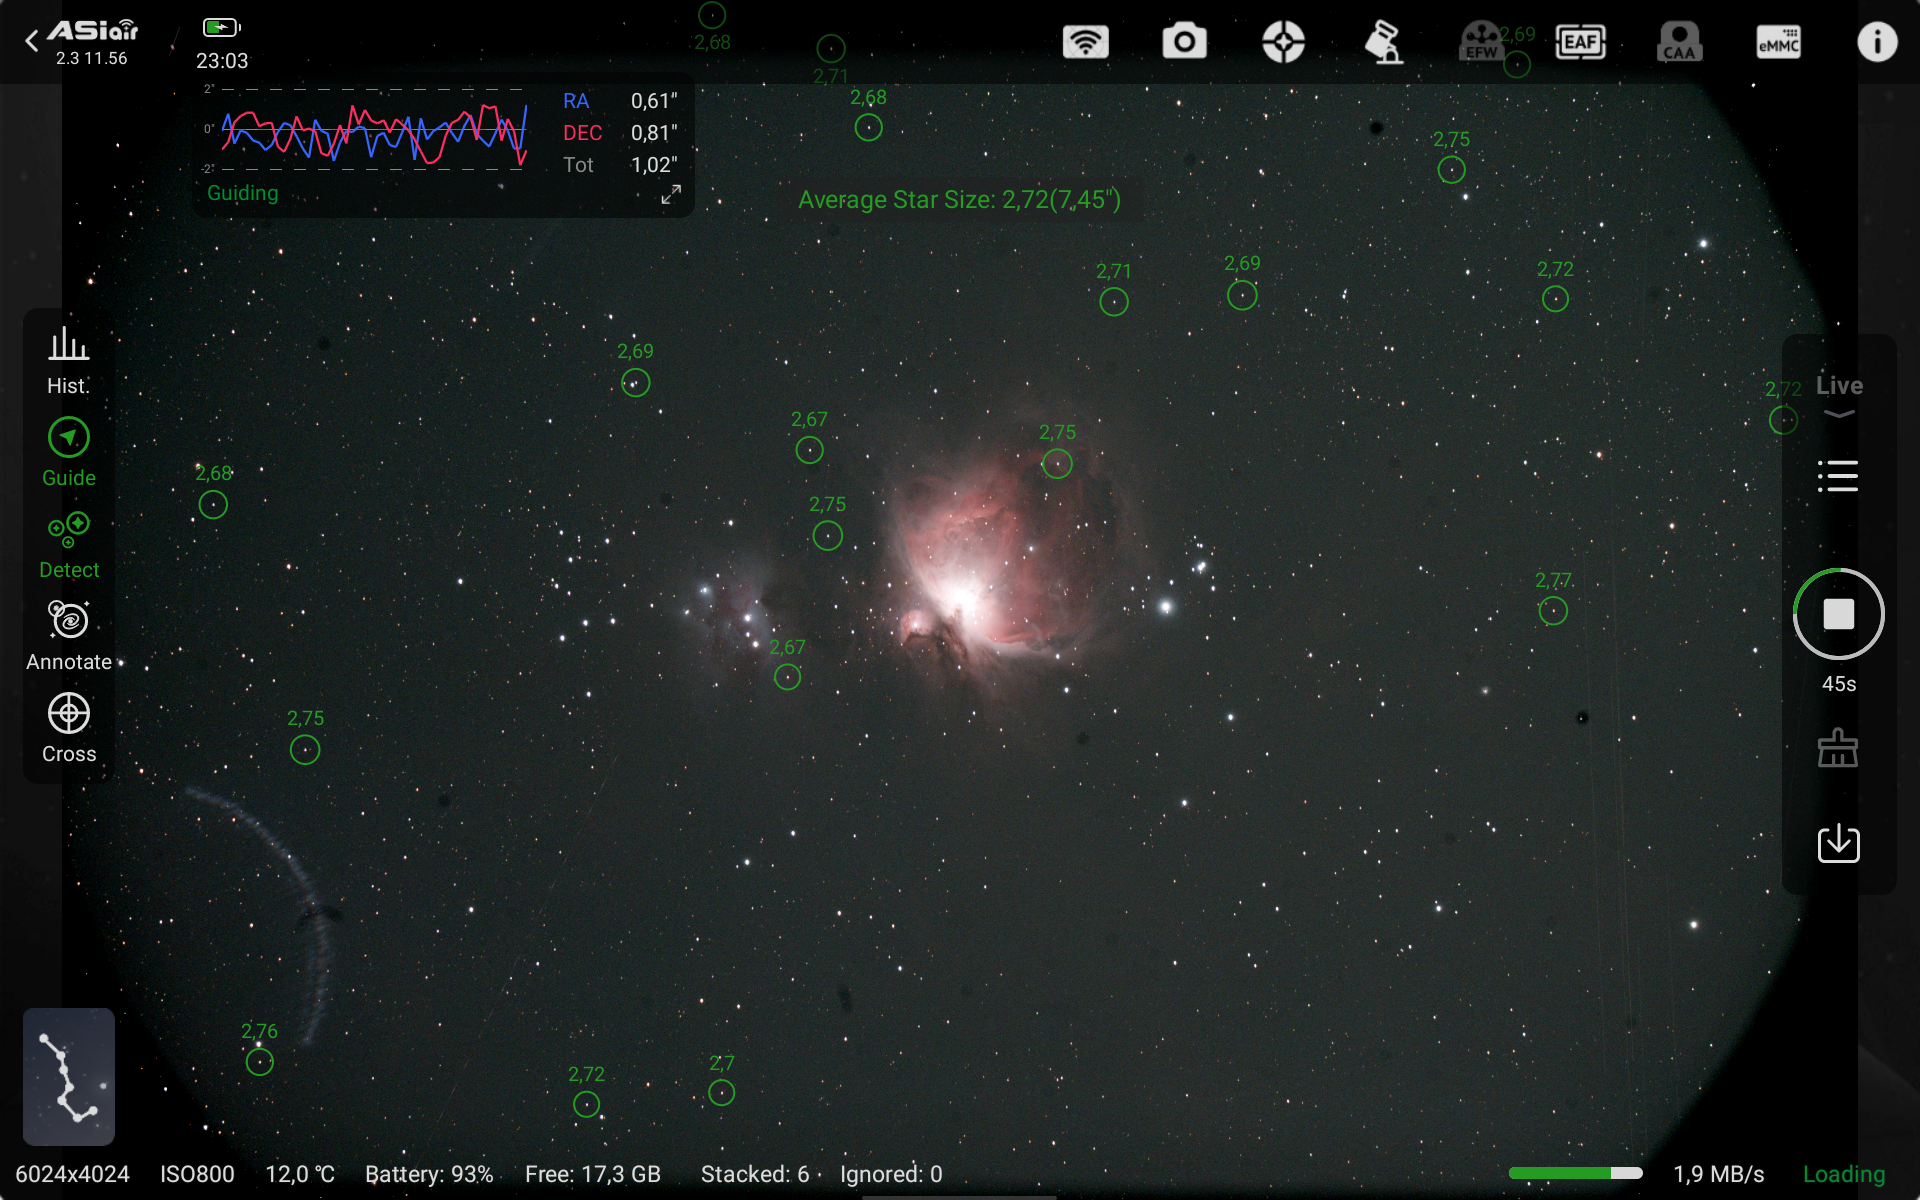This screenshot has width=1920, height=1200.
Task: Open the guide scope crosshair settings
Action: 1283,42
